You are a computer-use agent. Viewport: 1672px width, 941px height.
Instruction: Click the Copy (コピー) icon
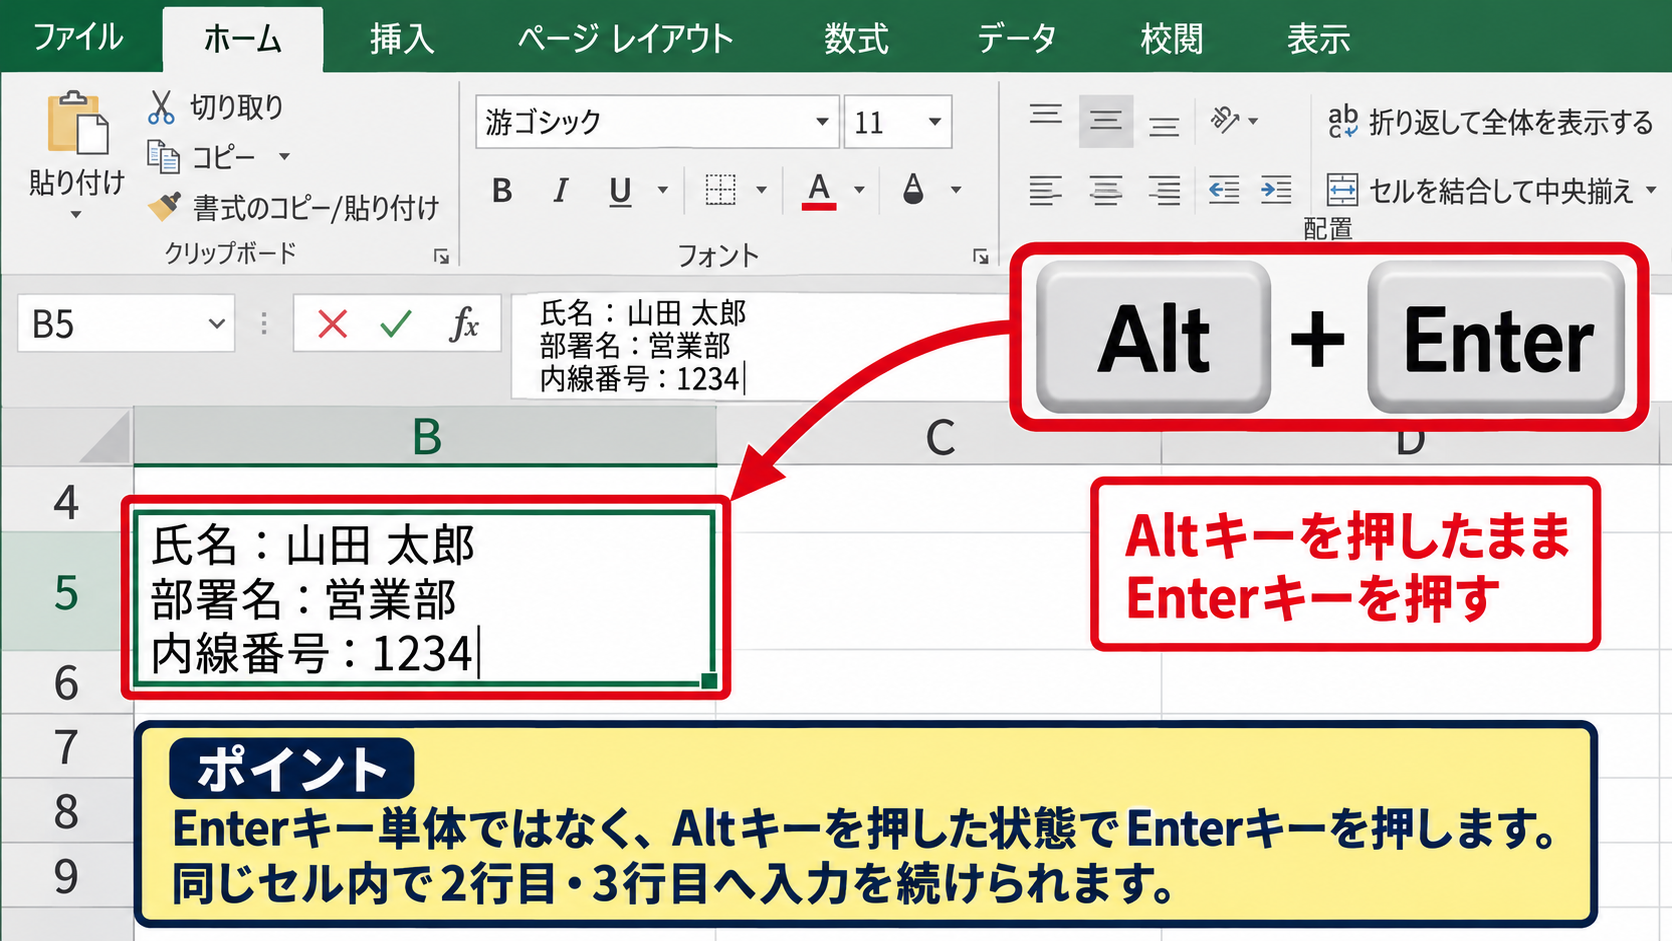(x=164, y=156)
